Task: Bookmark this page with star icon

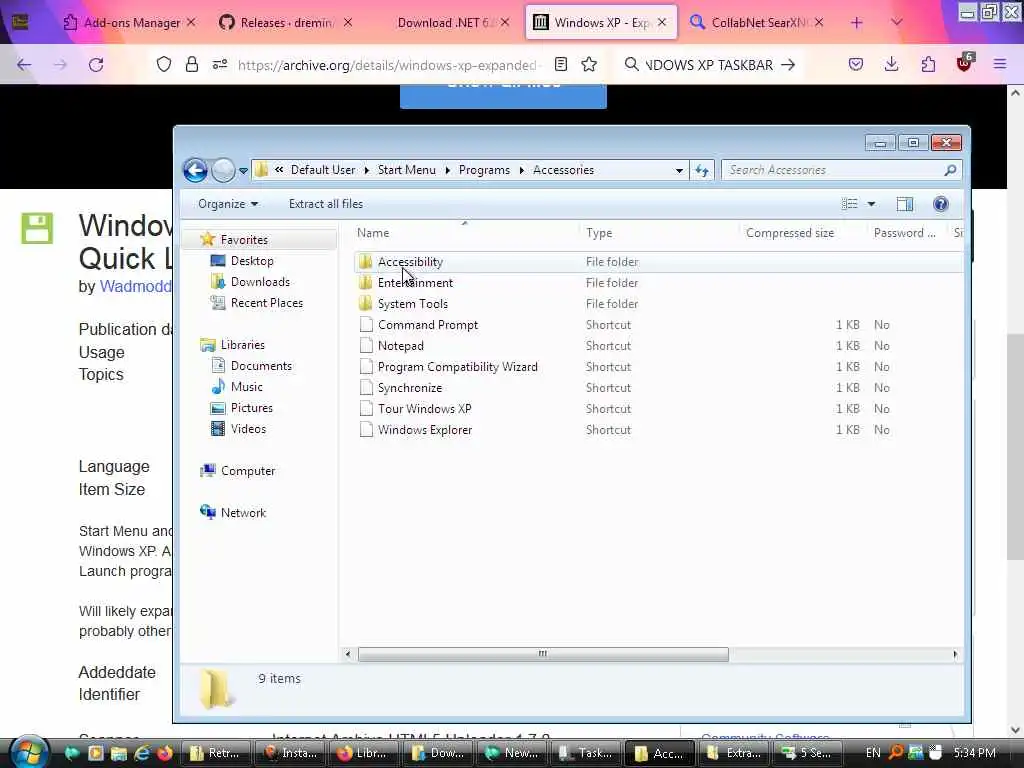Action: click(x=589, y=64)
